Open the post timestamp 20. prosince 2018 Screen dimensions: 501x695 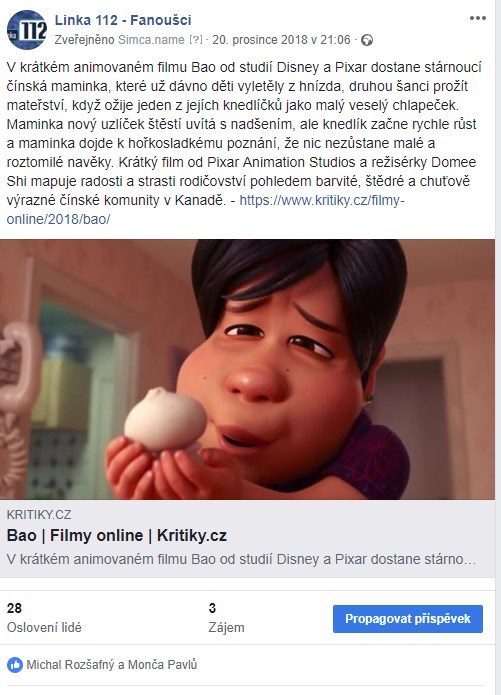tap(281, 40)
